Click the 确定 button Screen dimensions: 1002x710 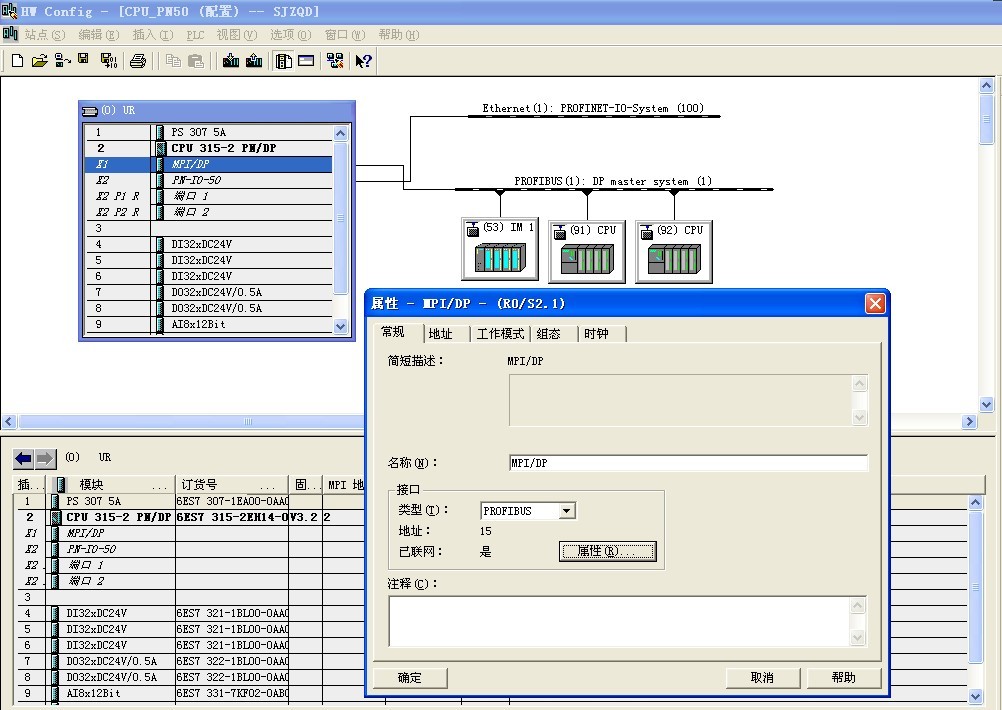pyautogui.click(x=410, y=677)
